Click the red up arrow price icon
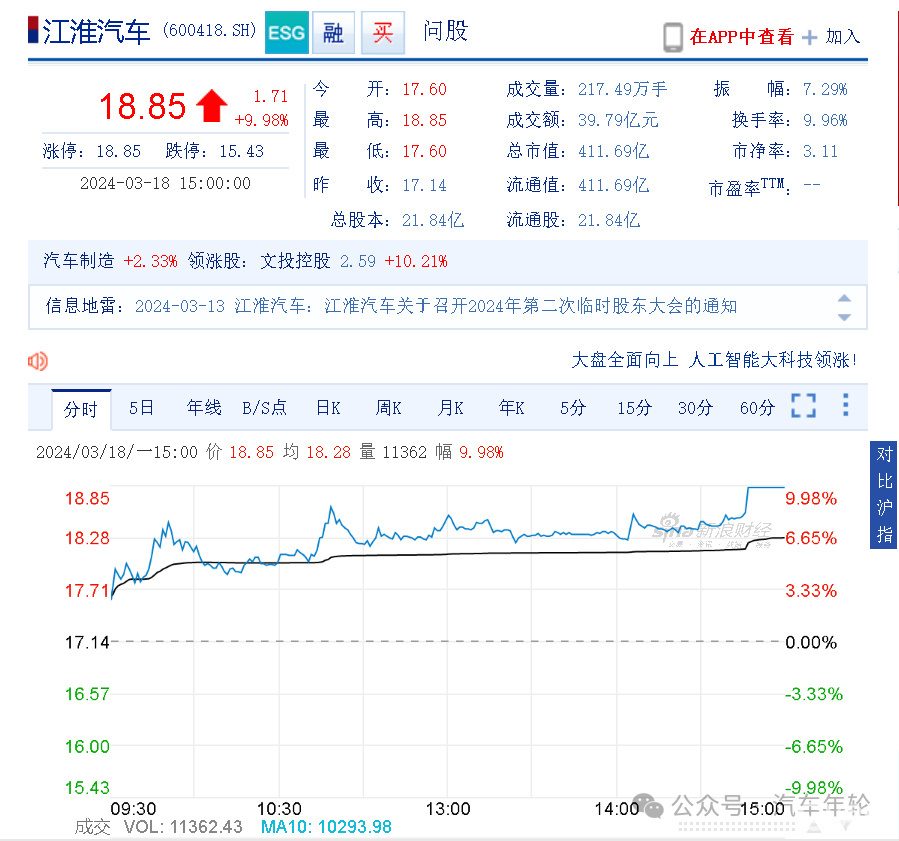 tap(212, 105)
